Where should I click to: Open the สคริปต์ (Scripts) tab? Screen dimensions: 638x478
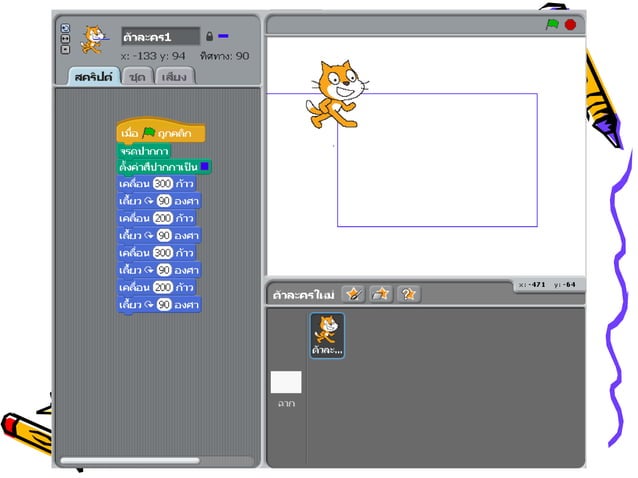(94, 76)
